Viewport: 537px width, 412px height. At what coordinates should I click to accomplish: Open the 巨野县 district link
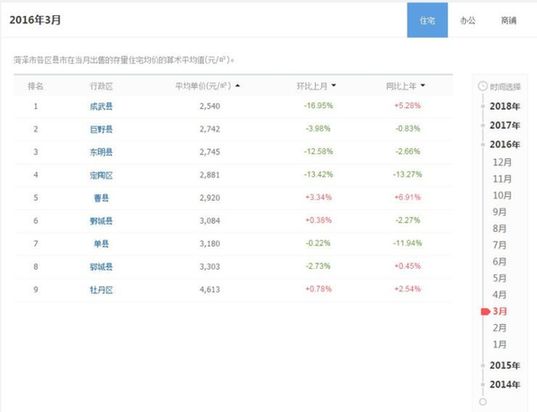coord(101,129)
